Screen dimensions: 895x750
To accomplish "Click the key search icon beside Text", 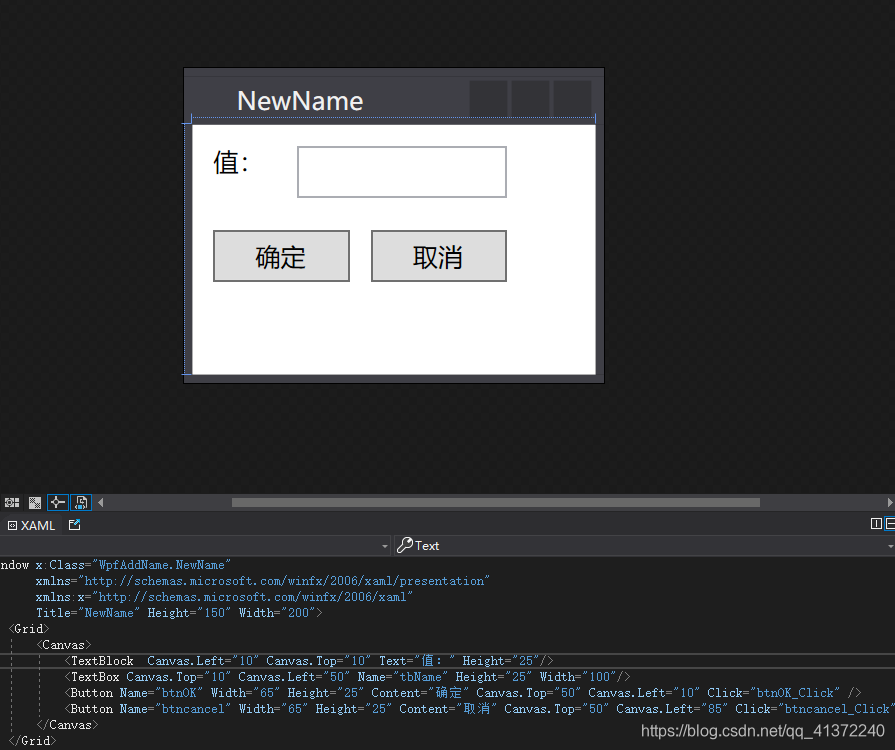I will click(405, 545).
